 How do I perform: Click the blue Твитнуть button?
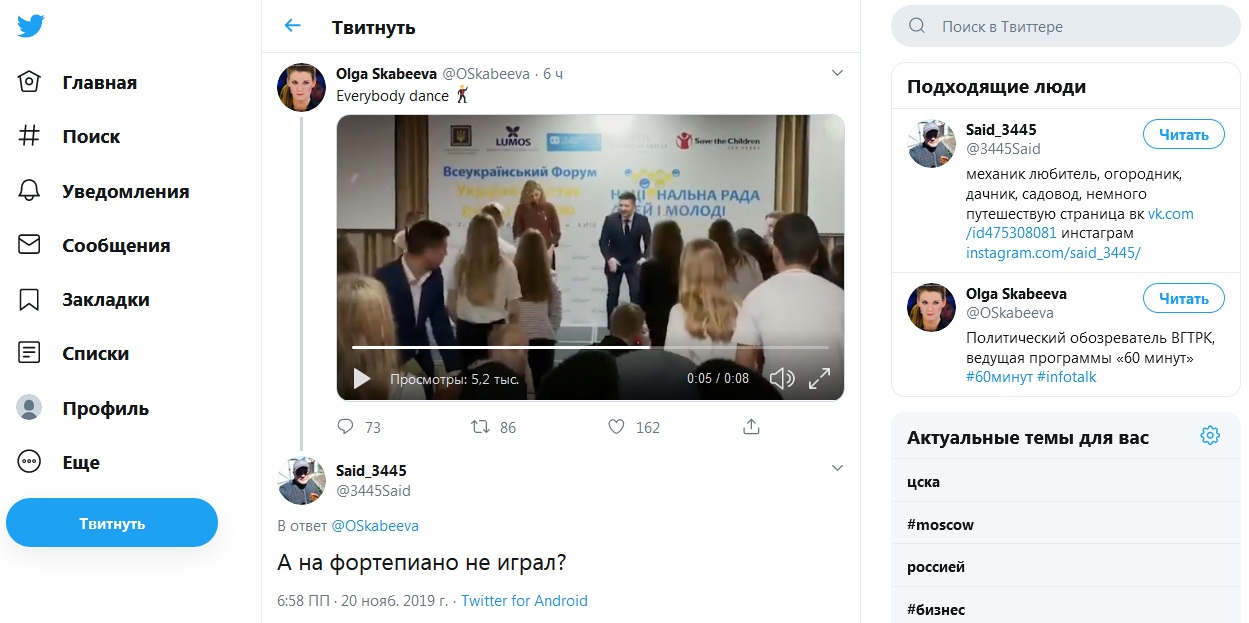tap(112, 523)
